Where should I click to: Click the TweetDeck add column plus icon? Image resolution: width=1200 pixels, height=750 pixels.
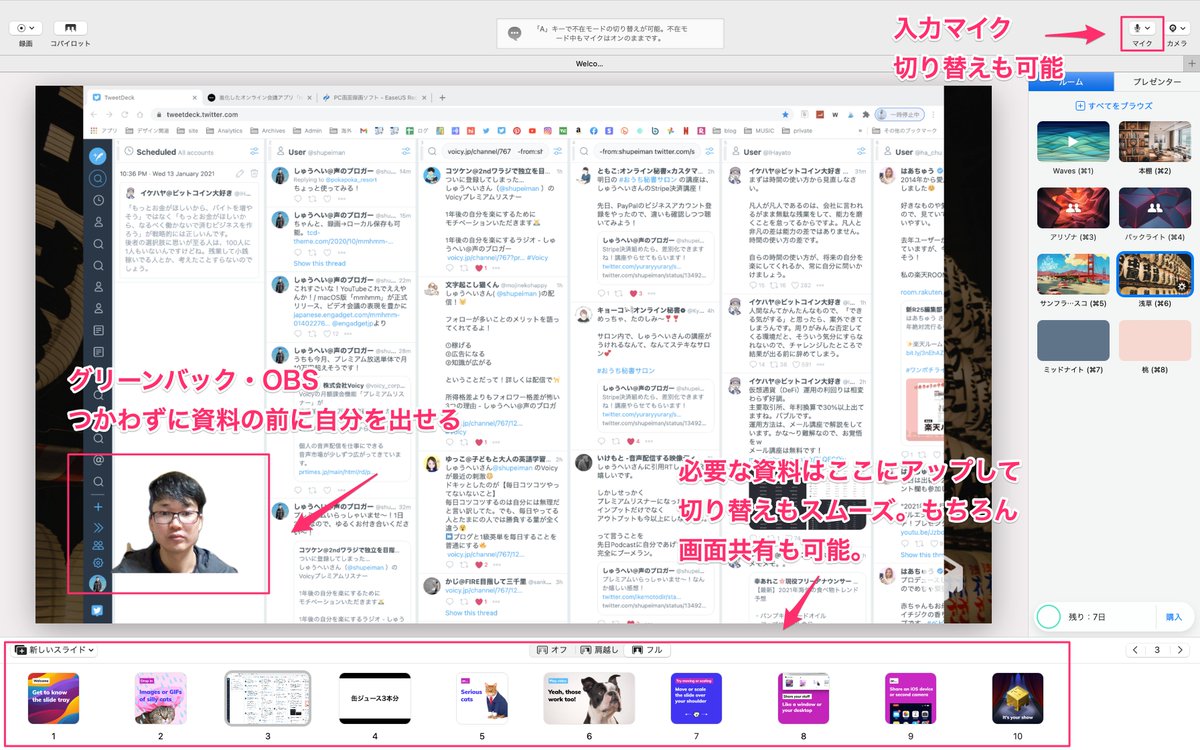click(98, 506)
